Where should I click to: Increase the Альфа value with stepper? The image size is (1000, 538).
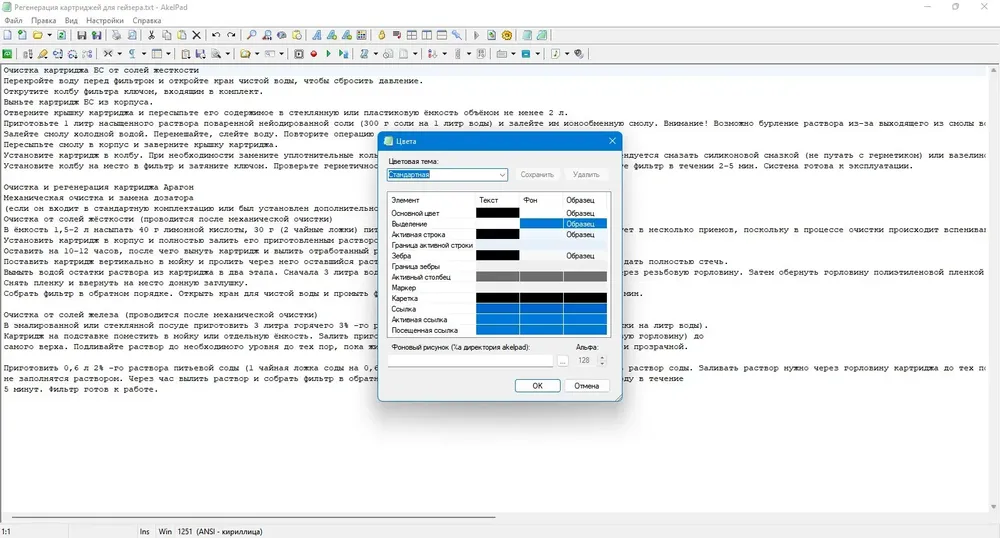[x=602, y=358]
